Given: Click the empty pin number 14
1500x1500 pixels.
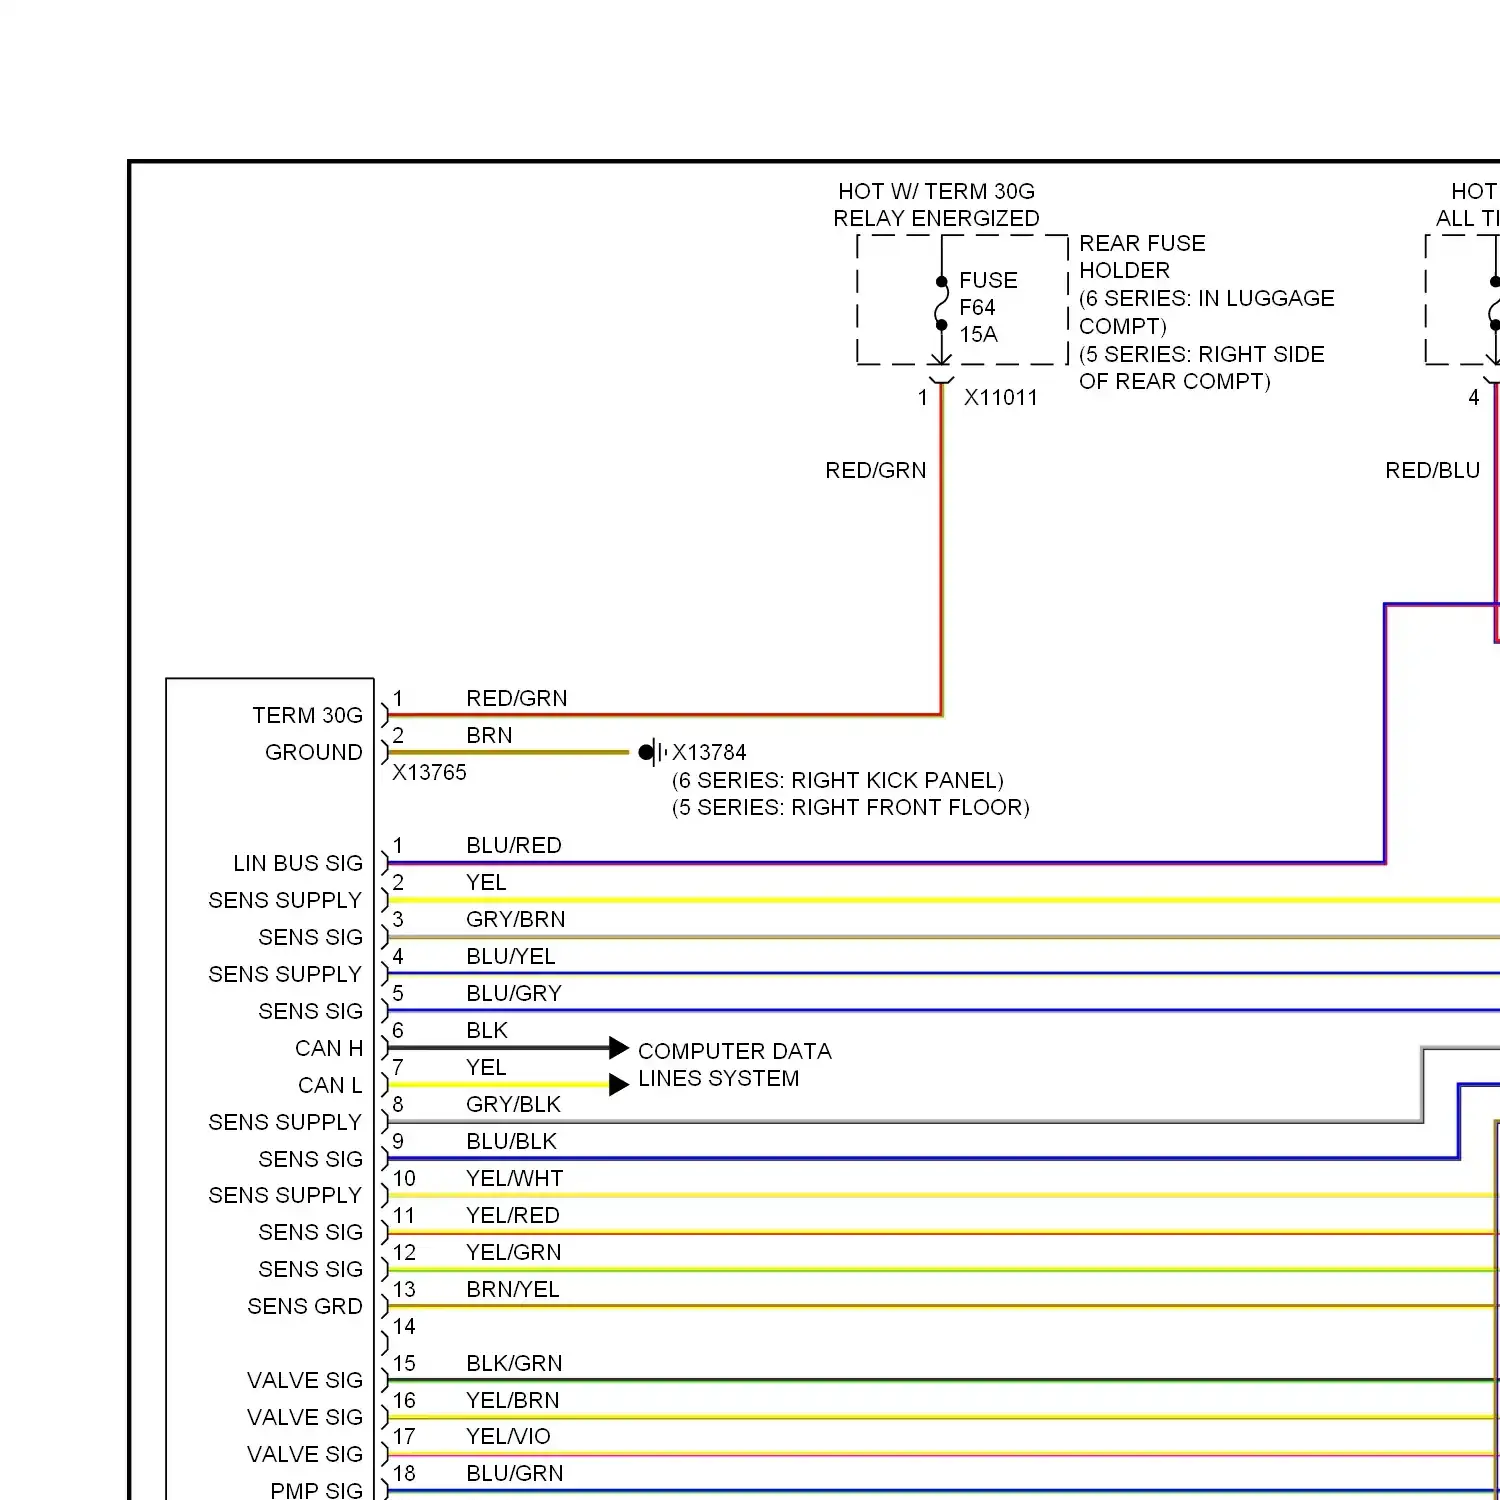Looking at the screenshot, I should coord(404,1326).
